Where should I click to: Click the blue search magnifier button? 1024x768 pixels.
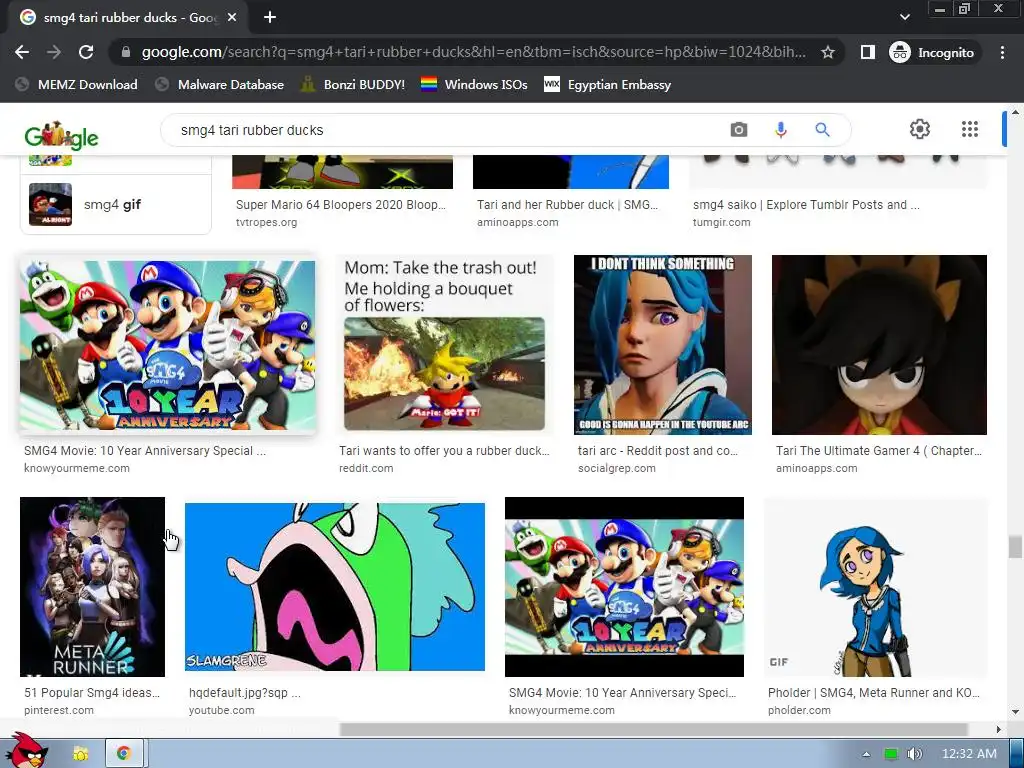pos(822,130)
